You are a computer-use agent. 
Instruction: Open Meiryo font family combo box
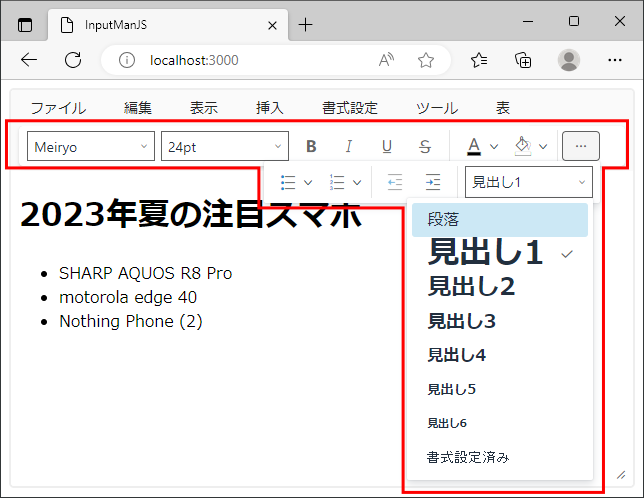(91, 146)
